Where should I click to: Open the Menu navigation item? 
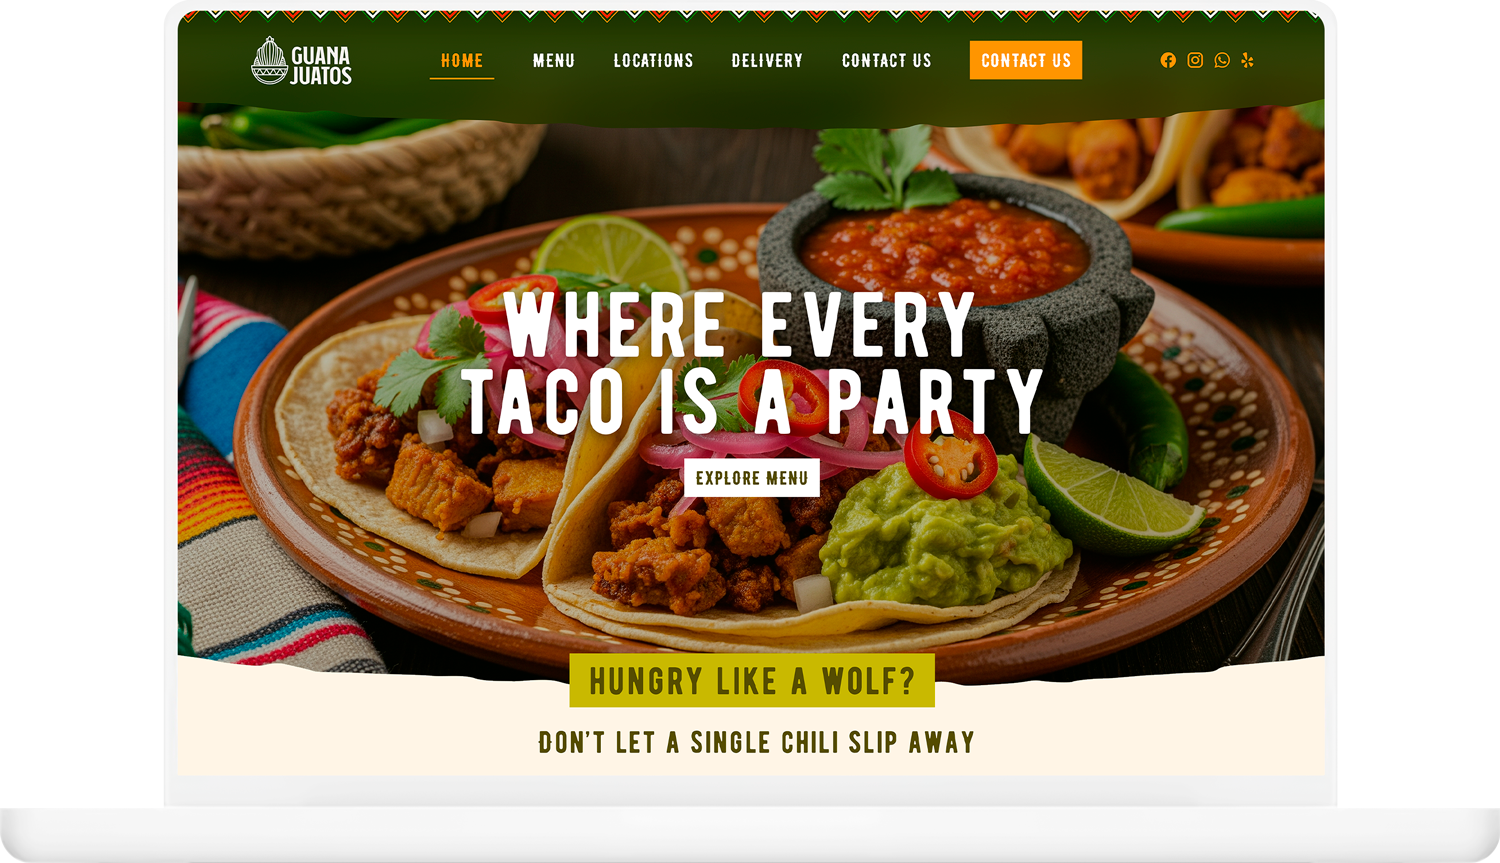coord(553,61)
